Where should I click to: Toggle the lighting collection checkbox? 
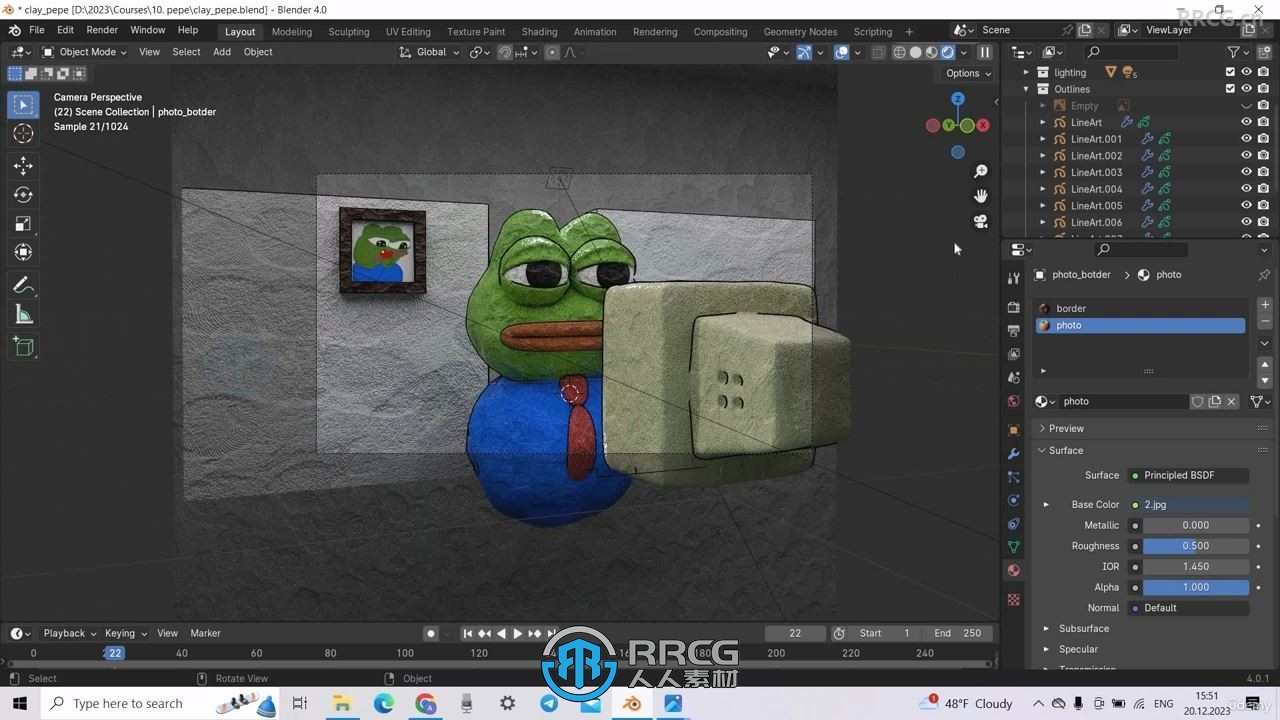(1230, 72)
